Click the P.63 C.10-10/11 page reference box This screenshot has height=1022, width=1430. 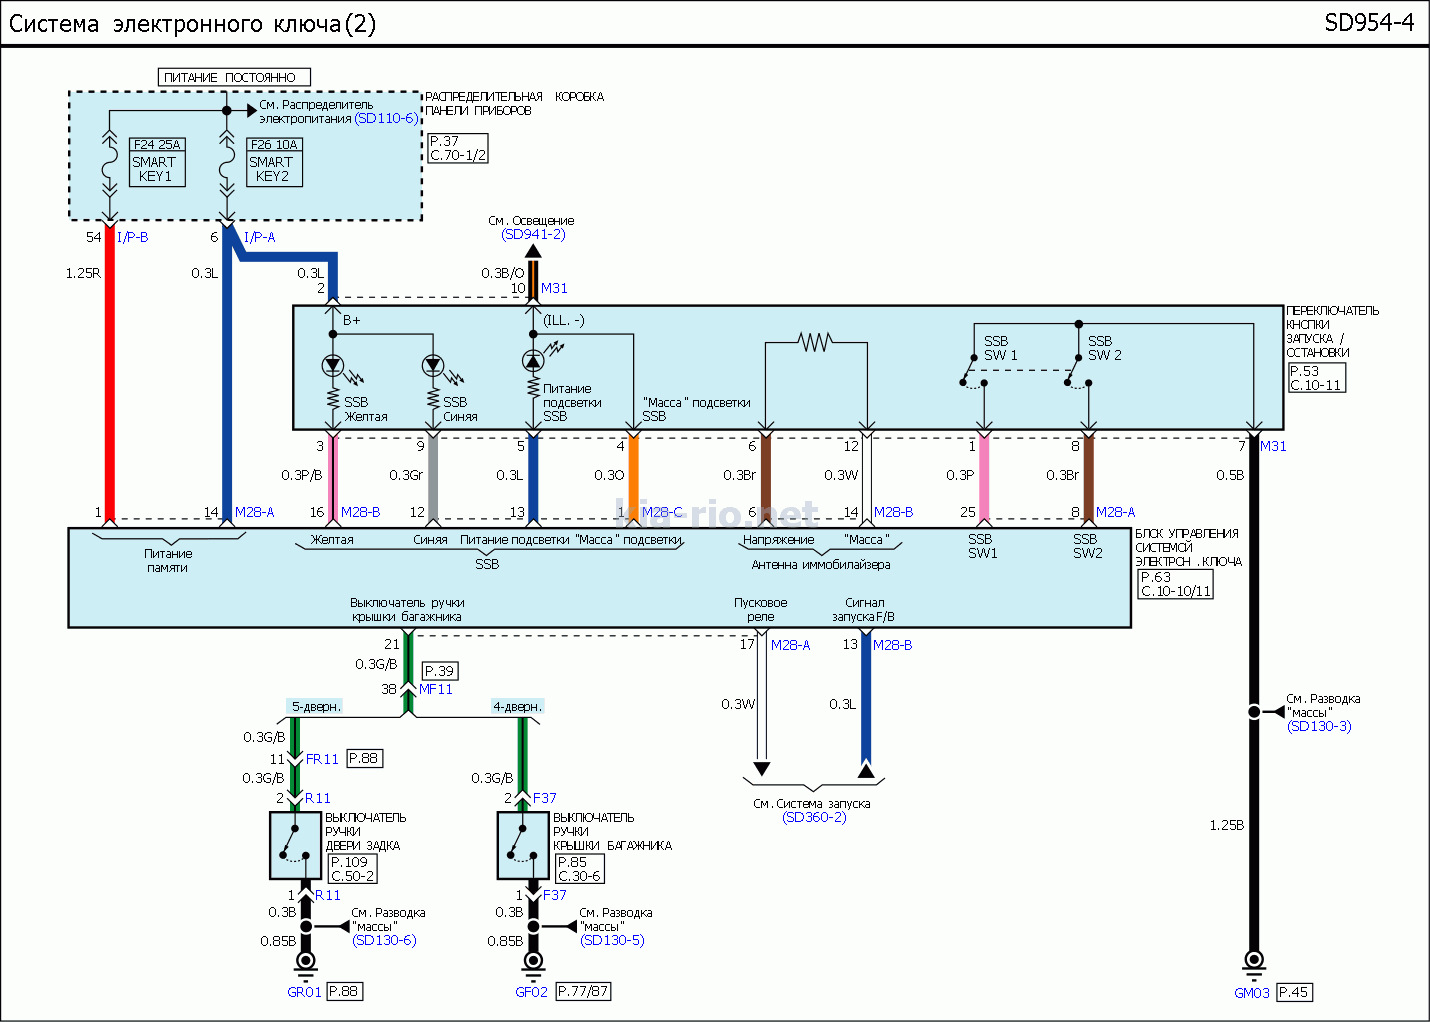pyautogui.click(x=1176, y=584)
